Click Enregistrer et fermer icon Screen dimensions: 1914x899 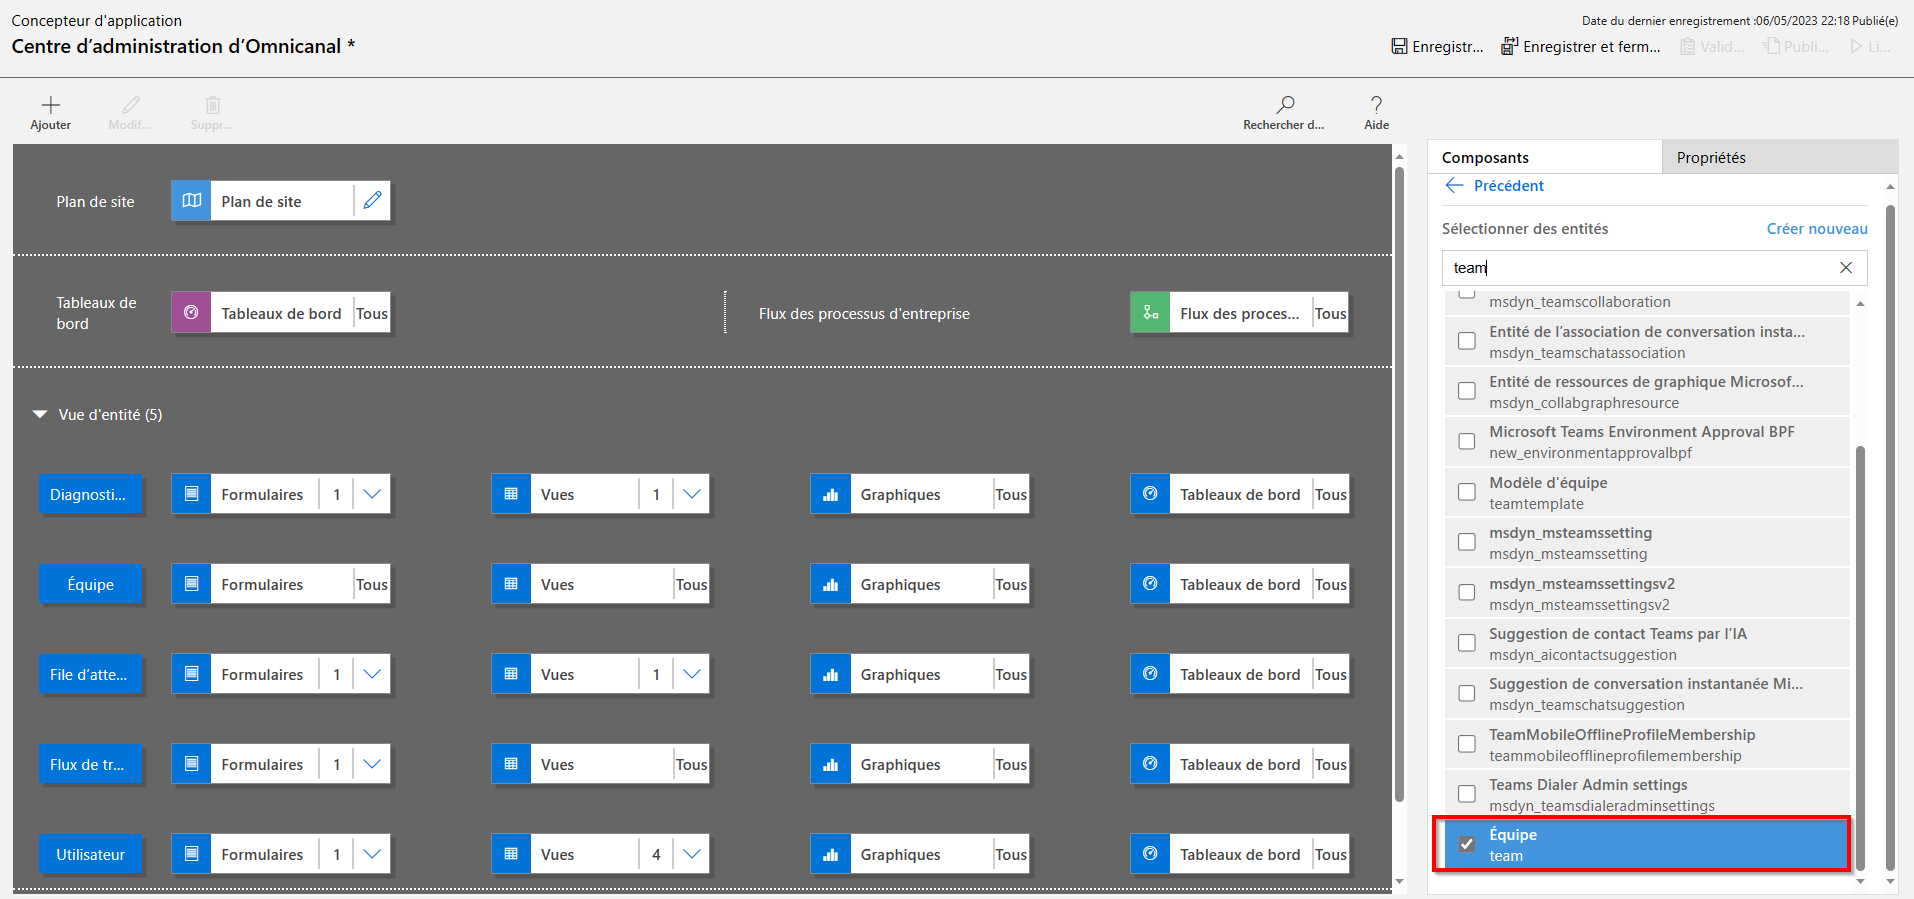point(1510,46)
